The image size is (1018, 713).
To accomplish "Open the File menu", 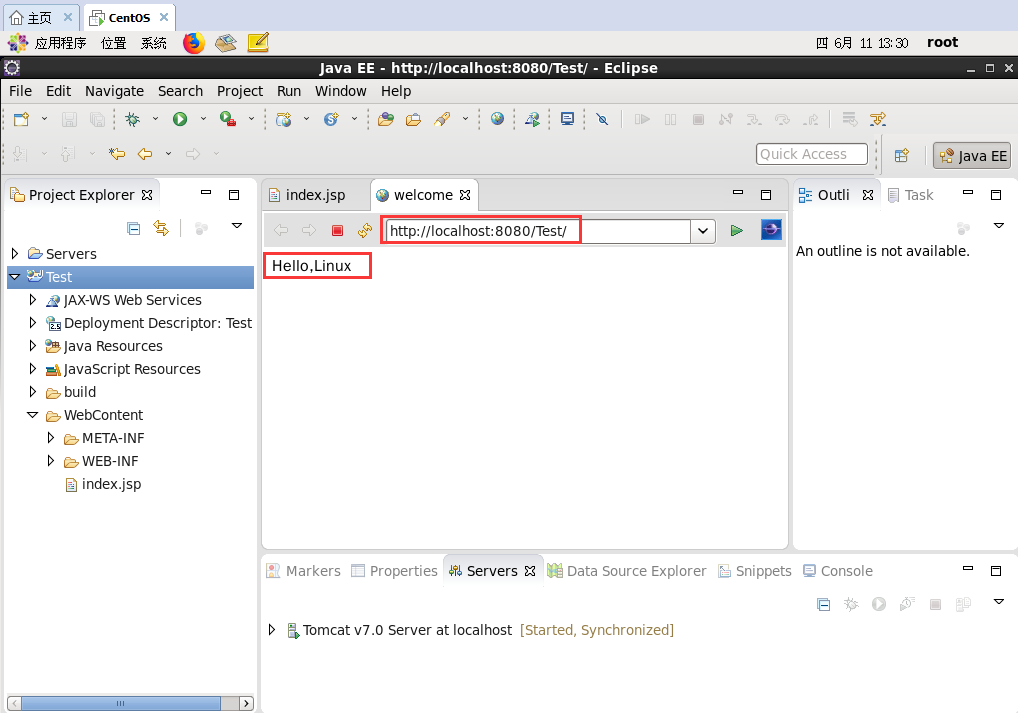I will coord(20,91).
